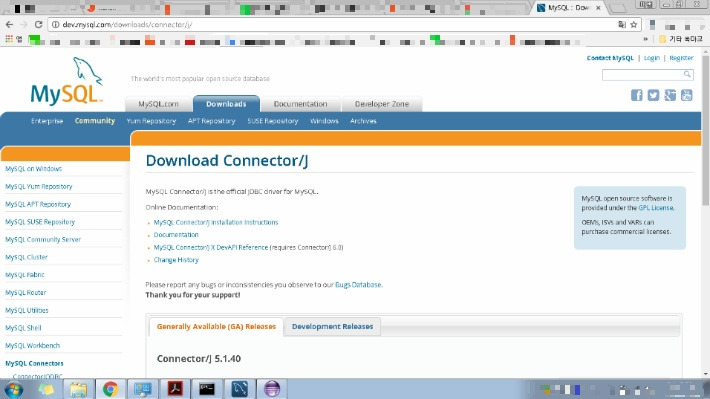
Task: Open MySQL Yum Repository sidebar link
Action: point(38,186)
